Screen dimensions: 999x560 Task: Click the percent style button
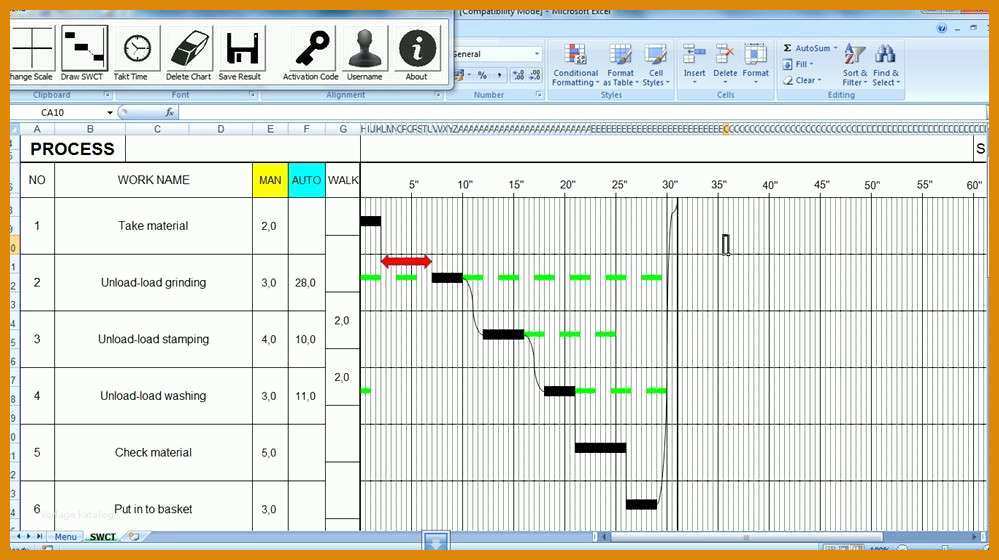tap(482, 75)
